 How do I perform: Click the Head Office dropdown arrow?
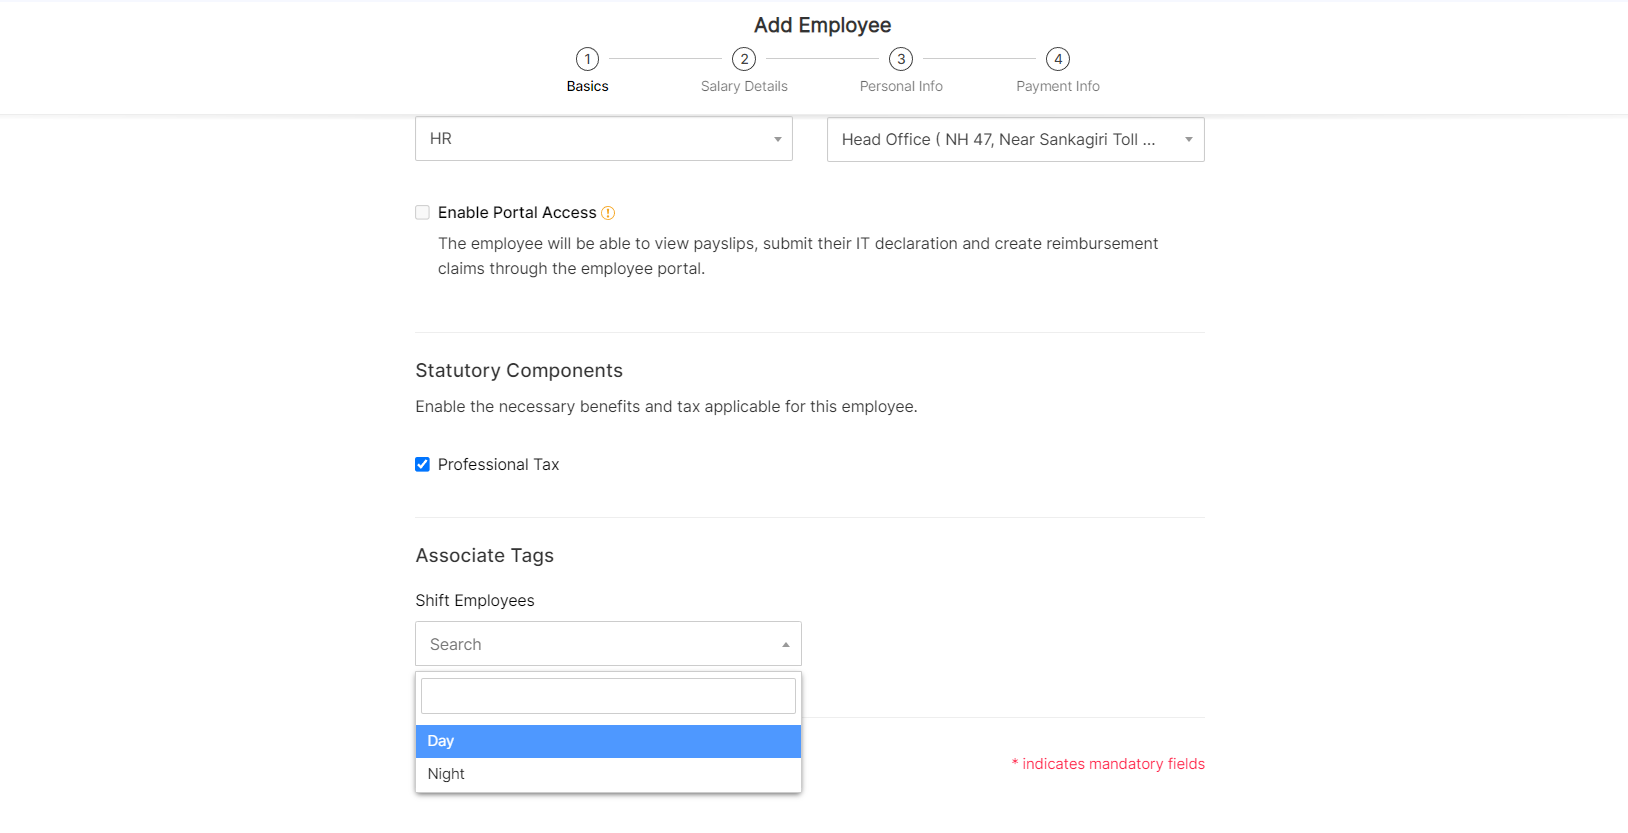(x=1188, y=140)
